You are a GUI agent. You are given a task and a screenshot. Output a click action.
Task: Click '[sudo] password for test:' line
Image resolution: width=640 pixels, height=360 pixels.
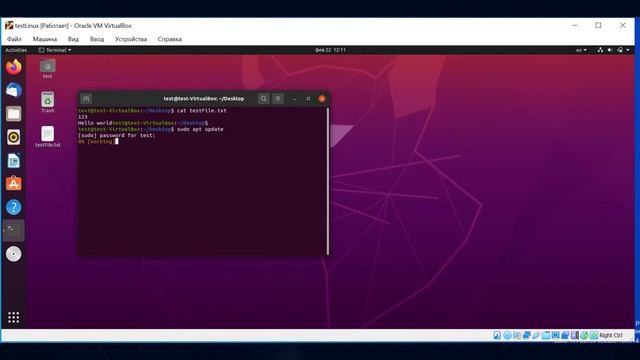point(117,135)
